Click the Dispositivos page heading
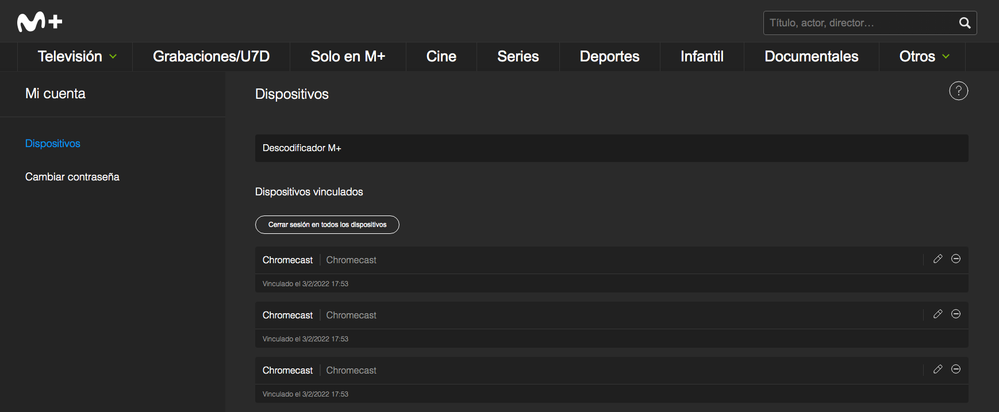Image resolution: width=999 pixels, height=412 pixels. pos(292,94)
